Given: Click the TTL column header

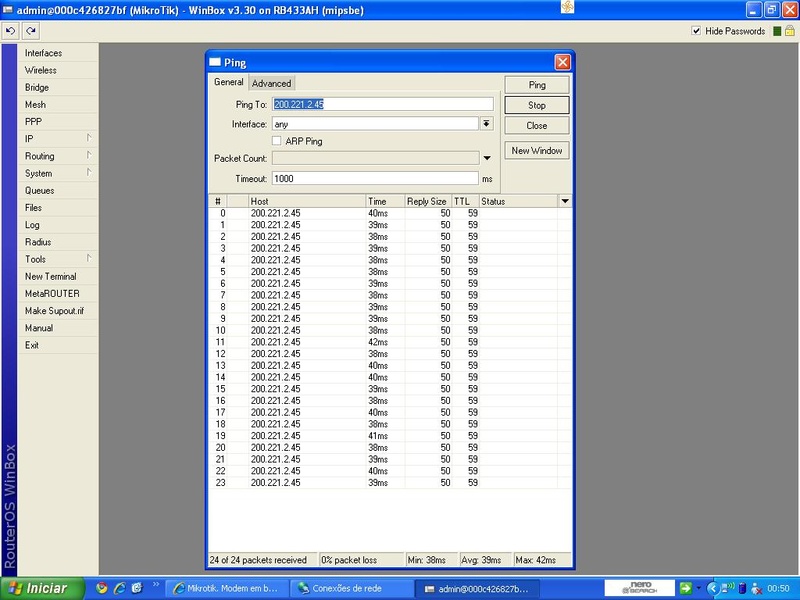Looking at the screenshot, I should click(465, 202).
